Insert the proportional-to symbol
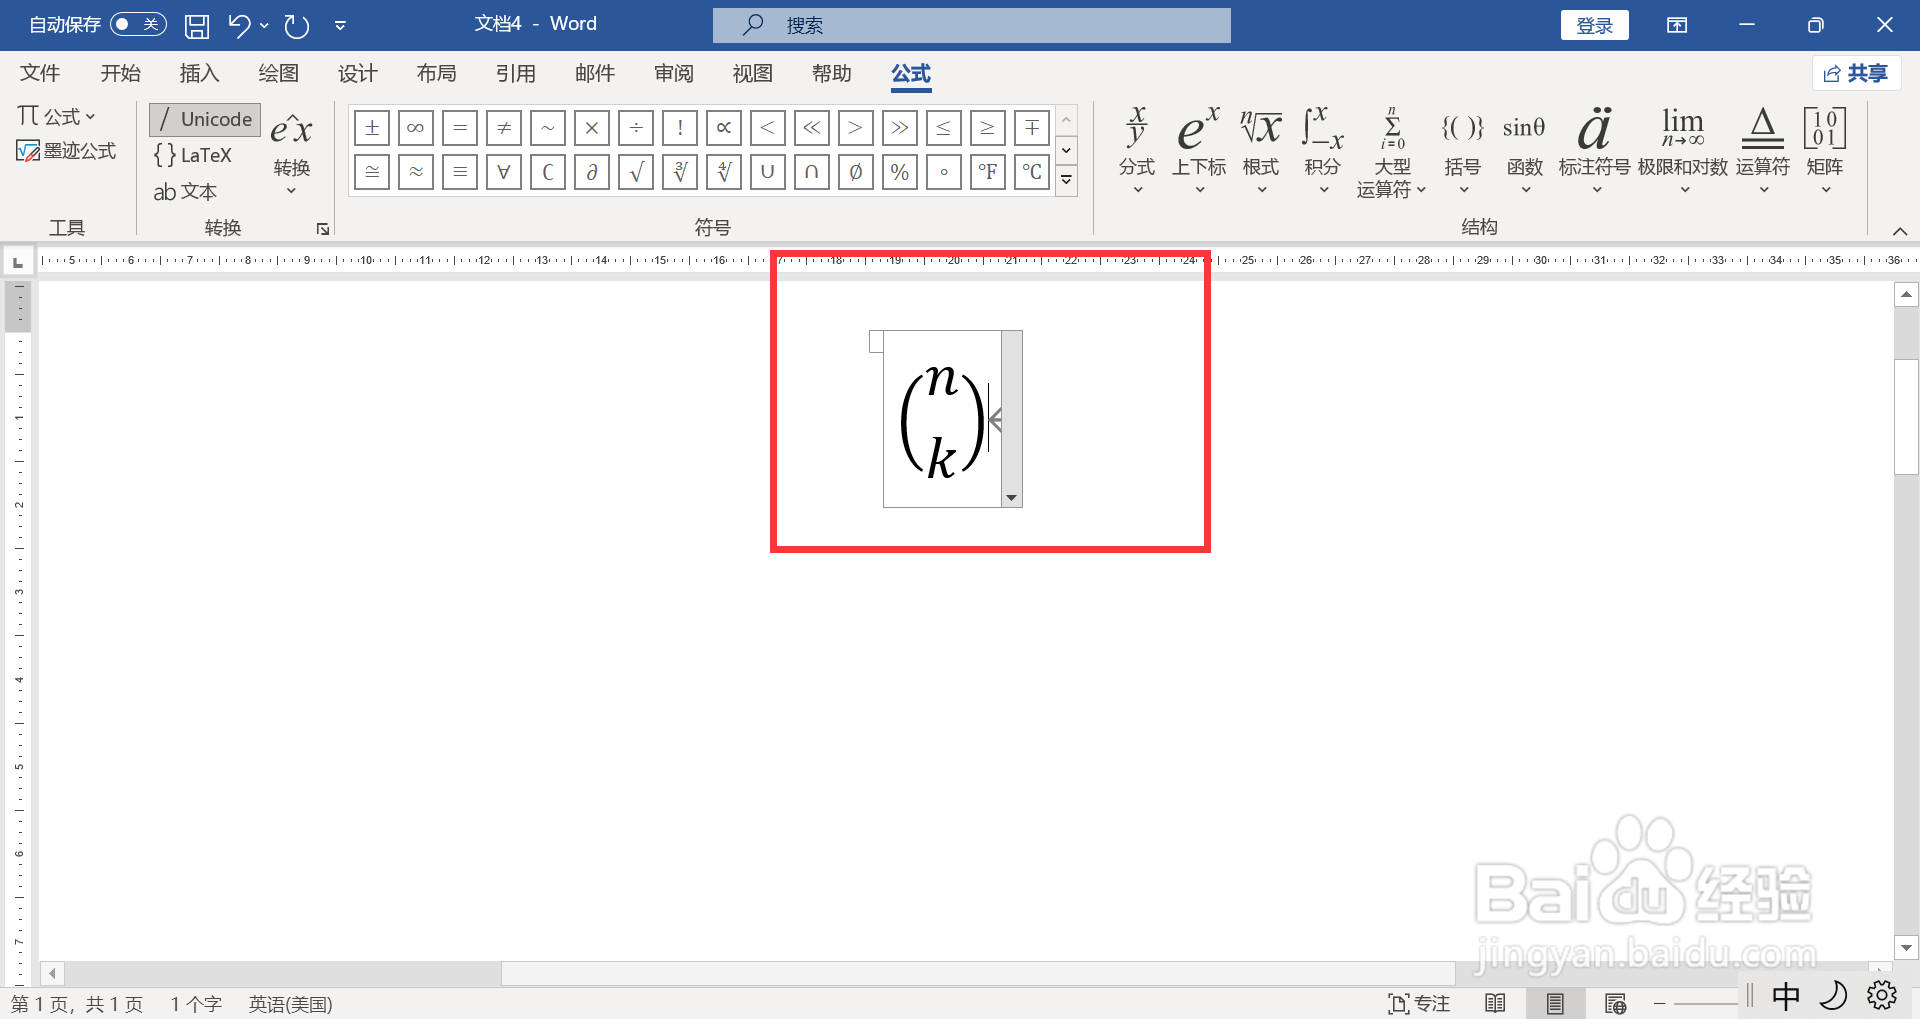 tap(724, 127)
